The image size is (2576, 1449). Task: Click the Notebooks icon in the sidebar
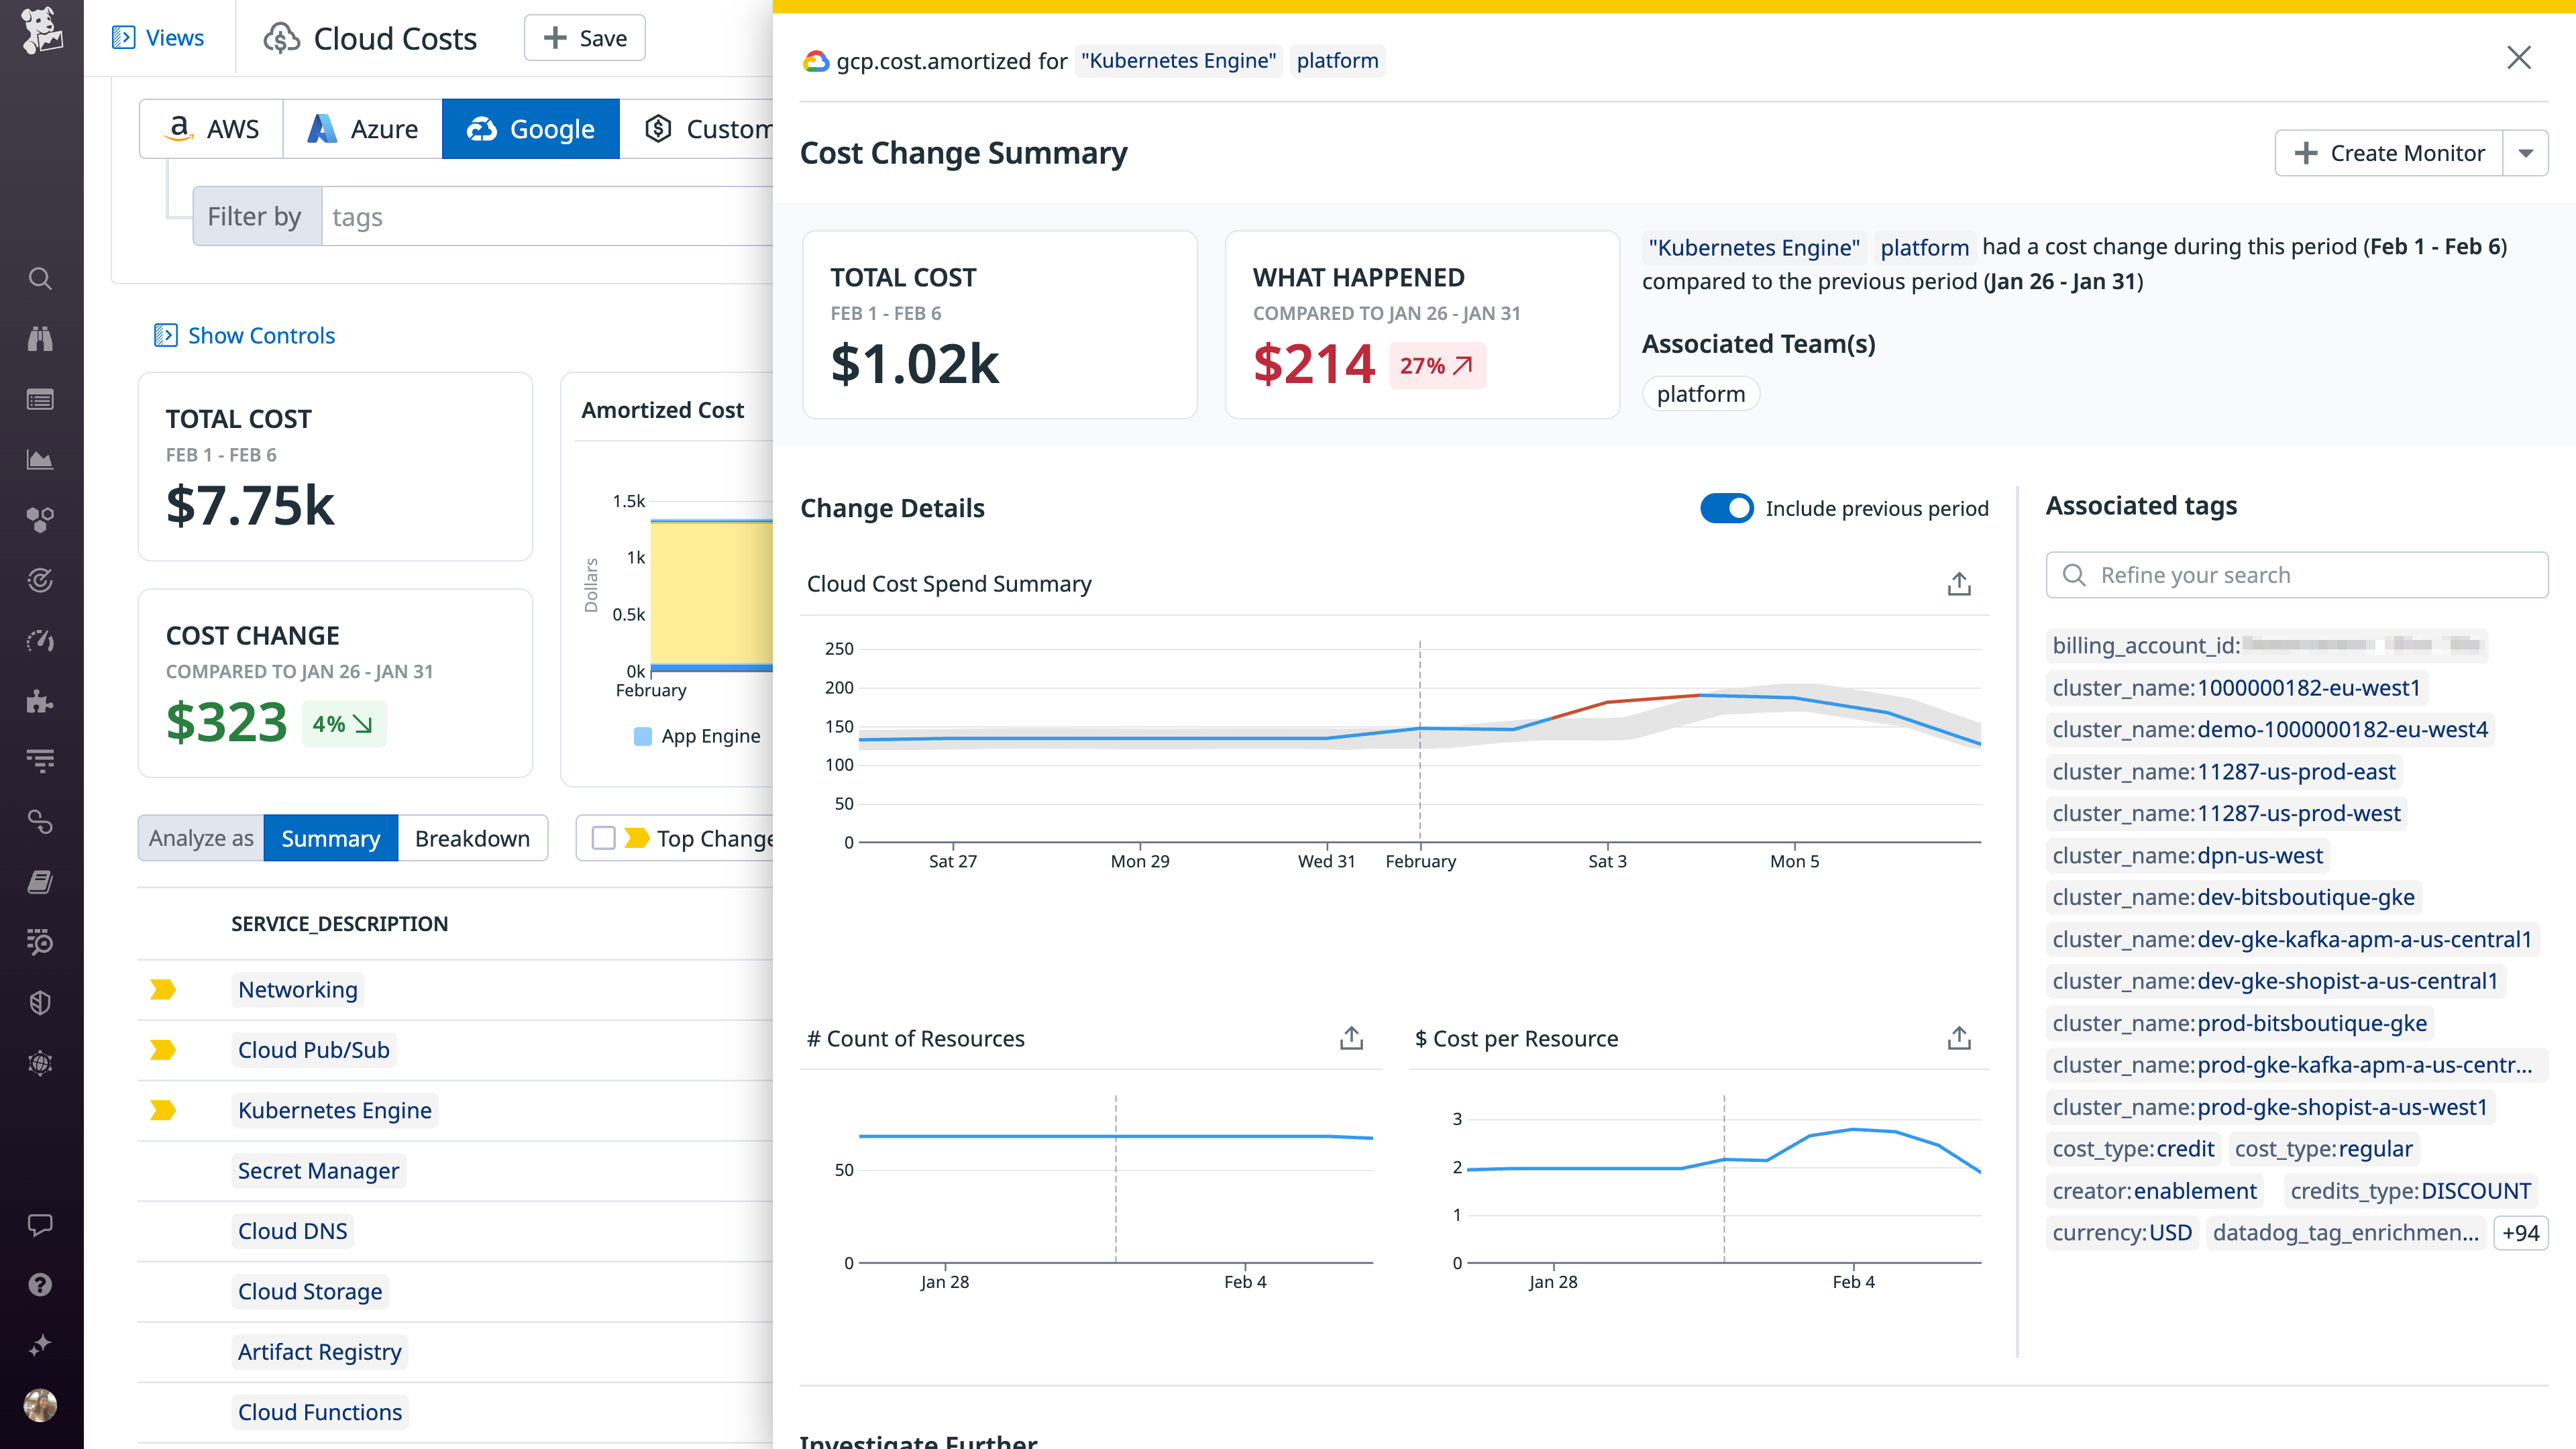[x=40, y=881]
